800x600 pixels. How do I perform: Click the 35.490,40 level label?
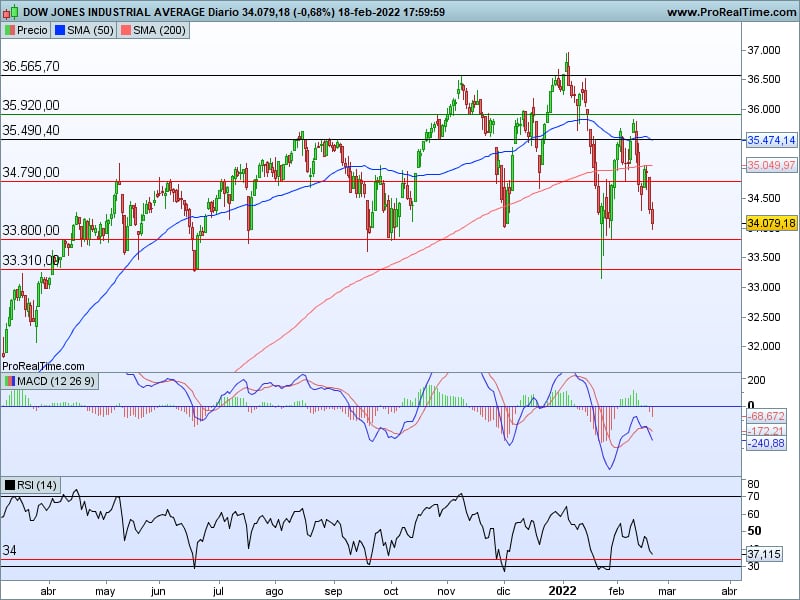[31, 130]
